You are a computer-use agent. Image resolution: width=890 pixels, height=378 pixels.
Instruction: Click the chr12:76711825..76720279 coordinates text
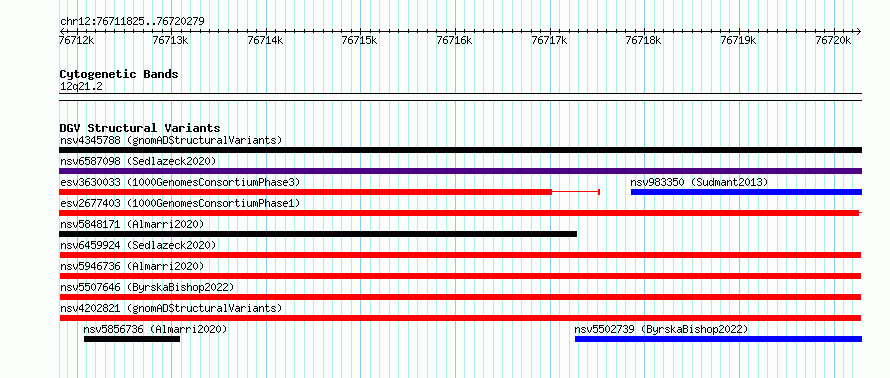(x=132, y=22)
